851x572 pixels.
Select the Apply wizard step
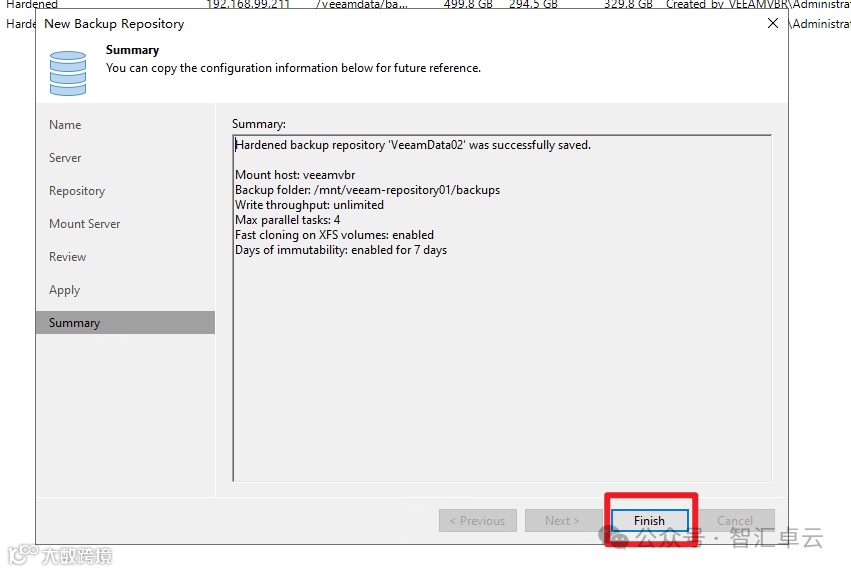65,290
